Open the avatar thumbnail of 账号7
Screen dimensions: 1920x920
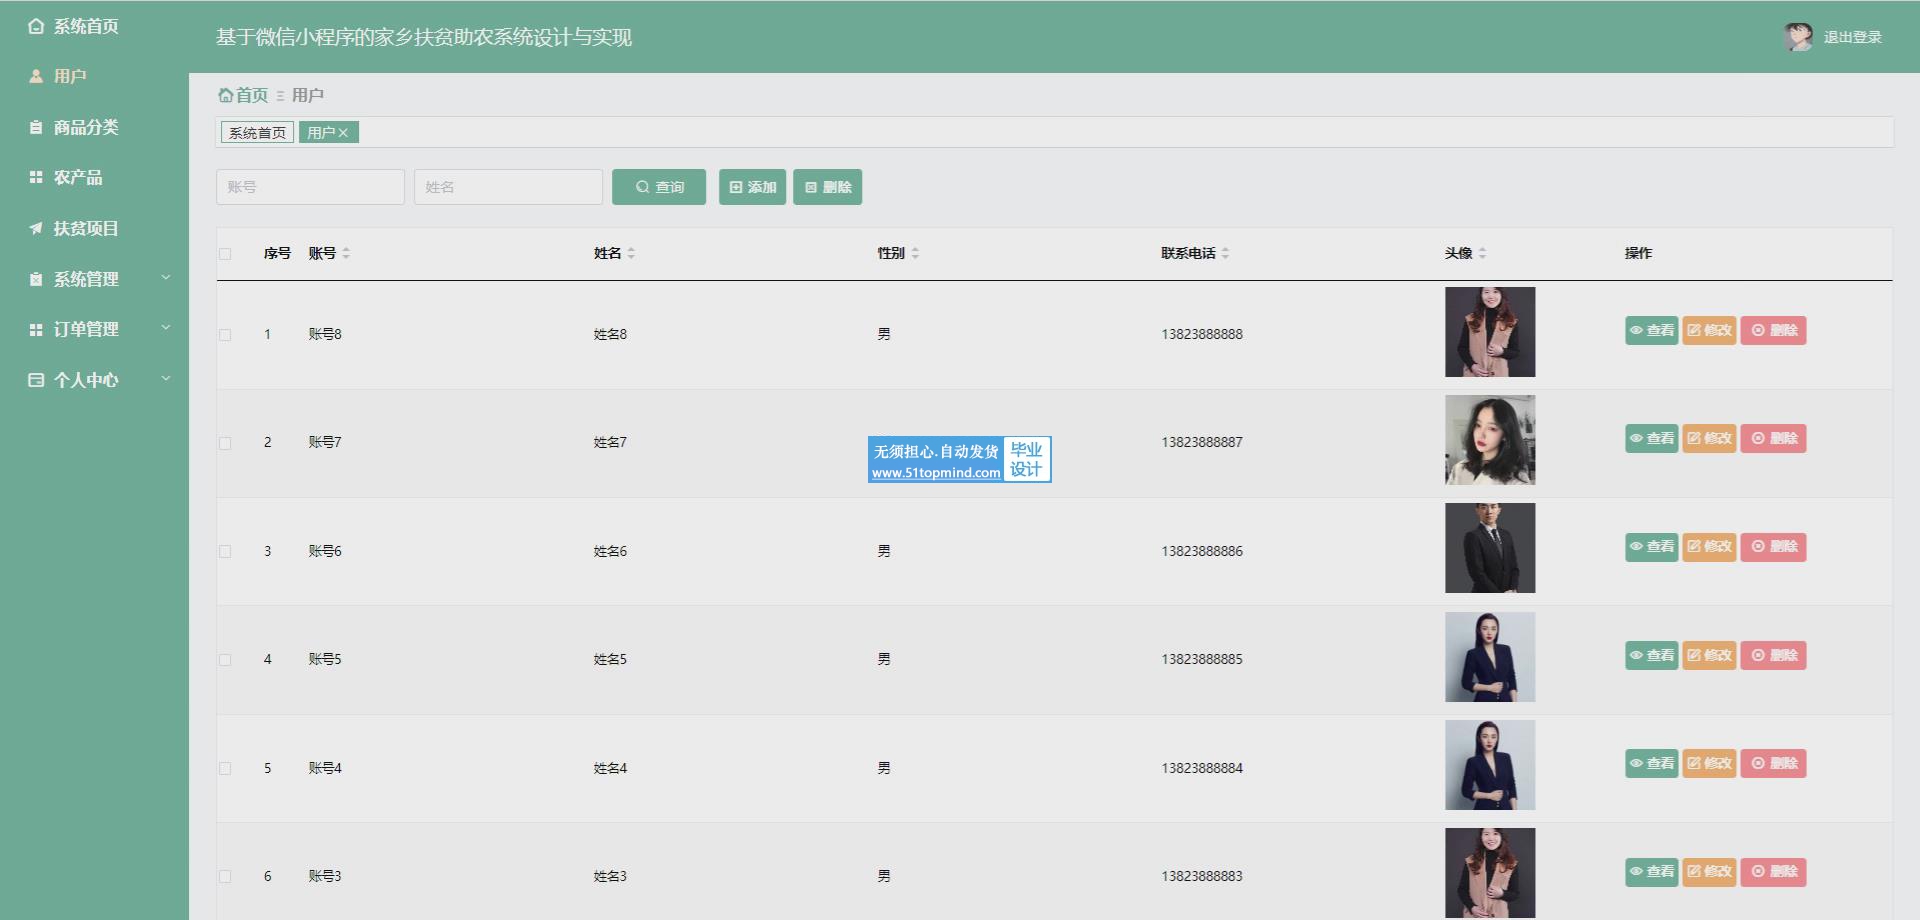pos(1489,440)
